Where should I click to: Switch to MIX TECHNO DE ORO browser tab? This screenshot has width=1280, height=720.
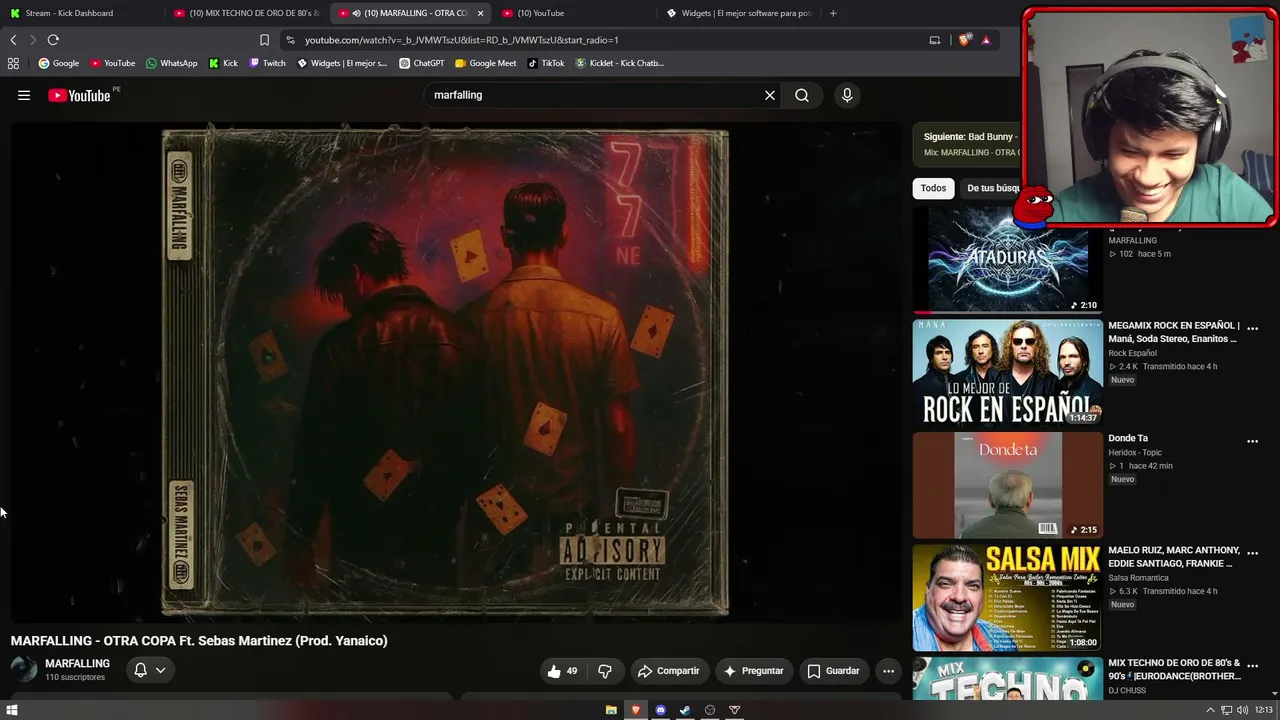[245, 13]
